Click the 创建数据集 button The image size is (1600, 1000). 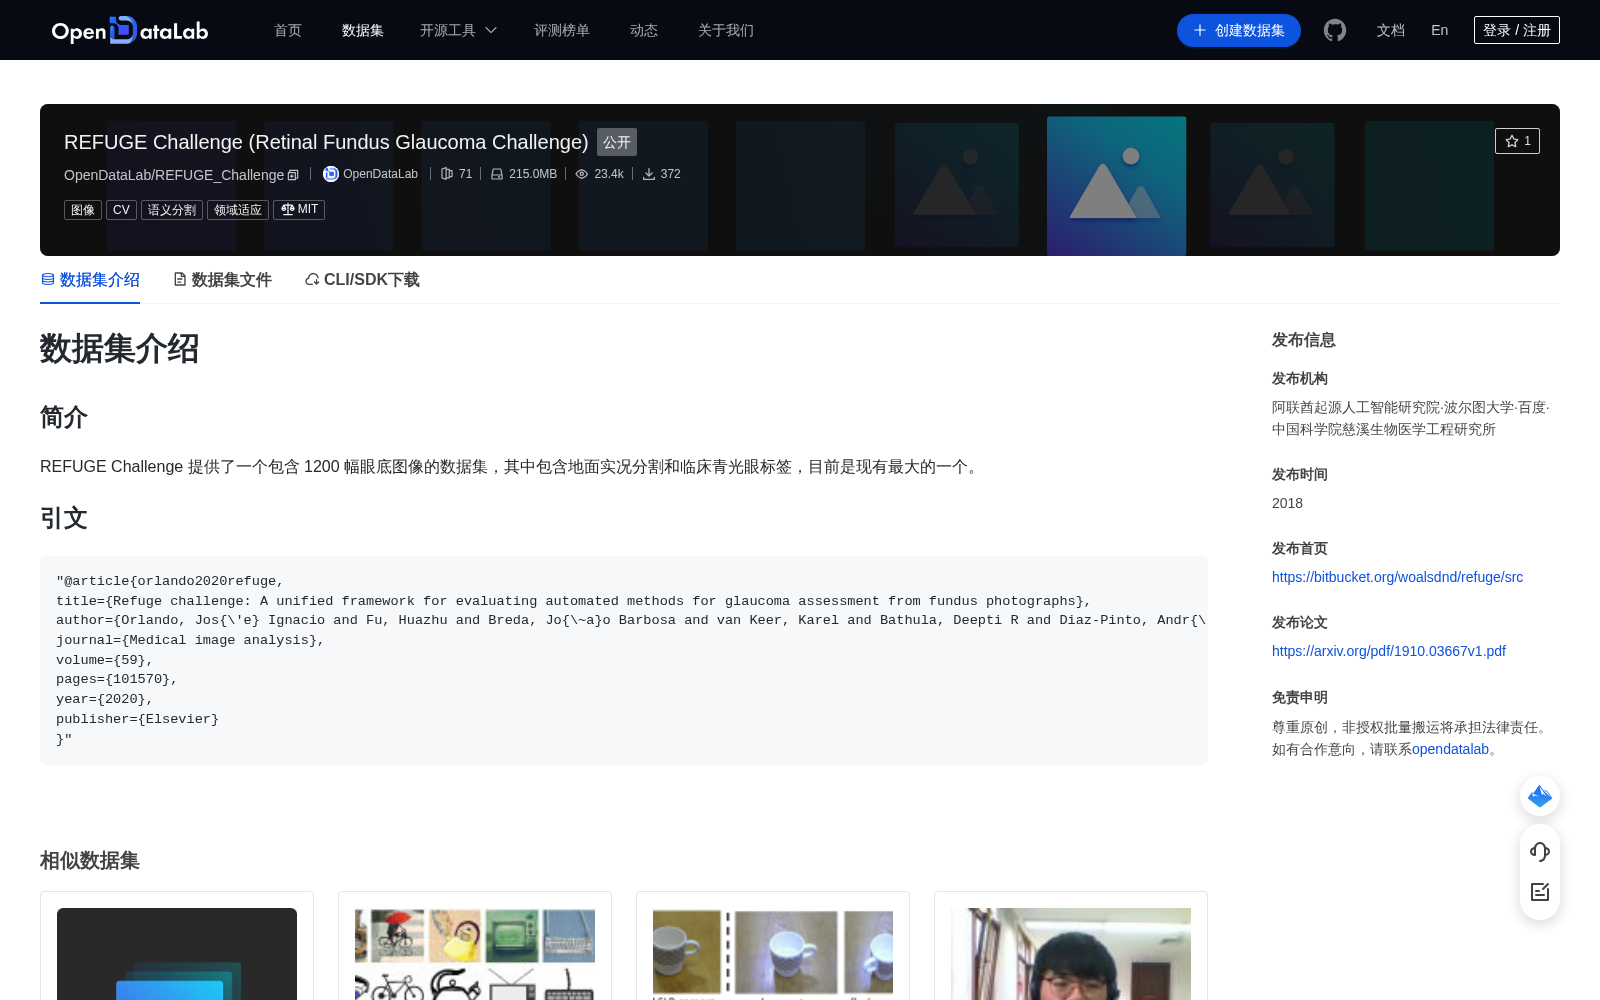pyautogui.click(x=1239, y=30)
